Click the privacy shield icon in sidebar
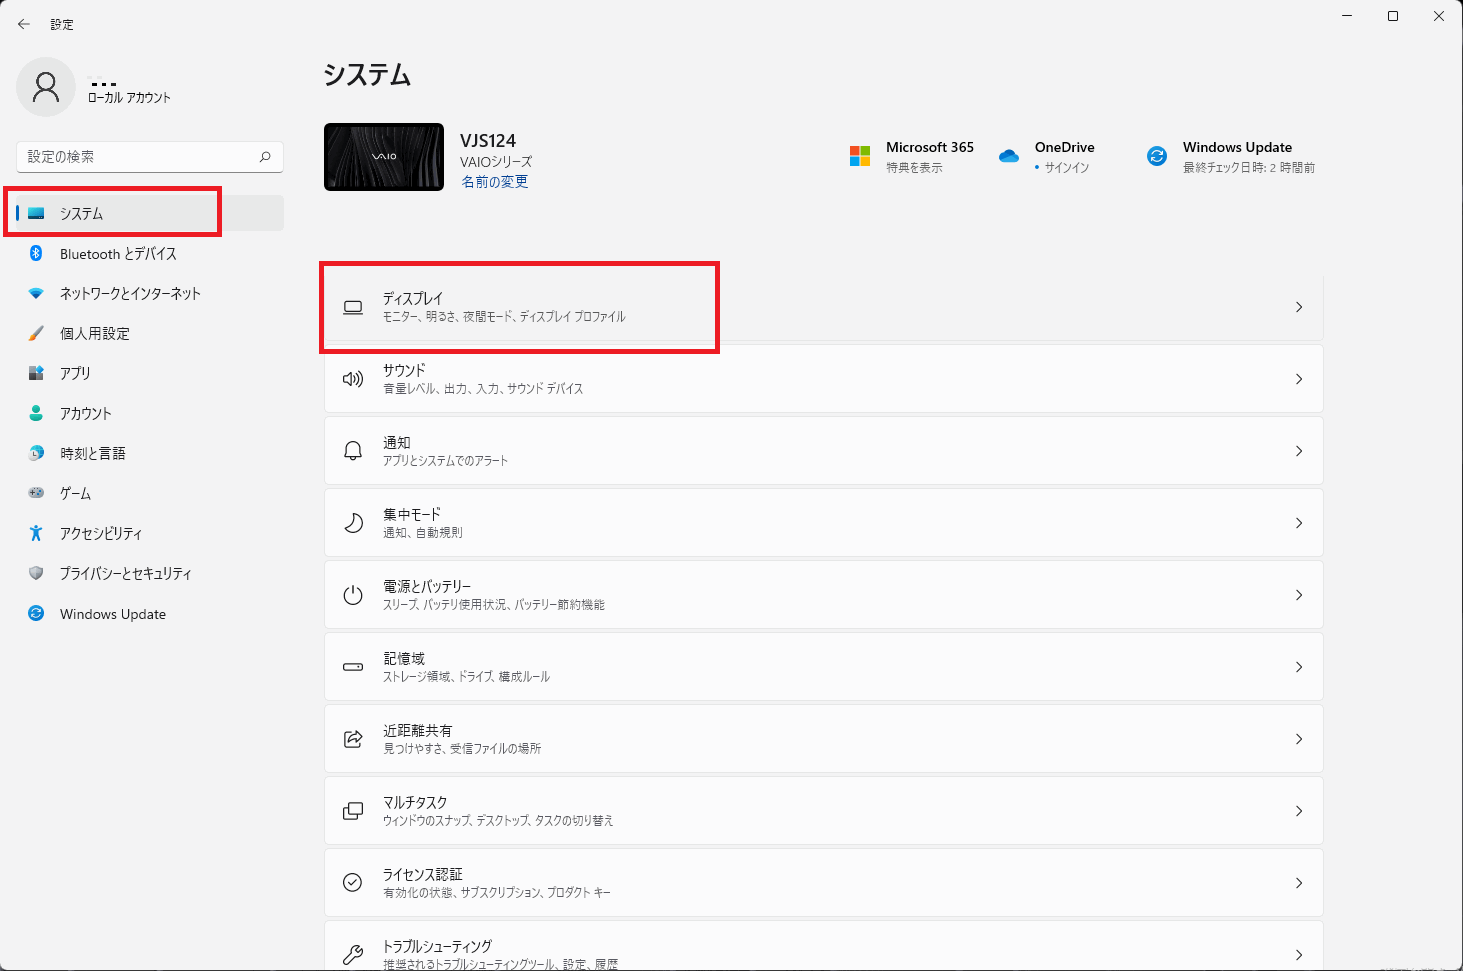This screenshot has width=1463, height=971. coord(36,573)
